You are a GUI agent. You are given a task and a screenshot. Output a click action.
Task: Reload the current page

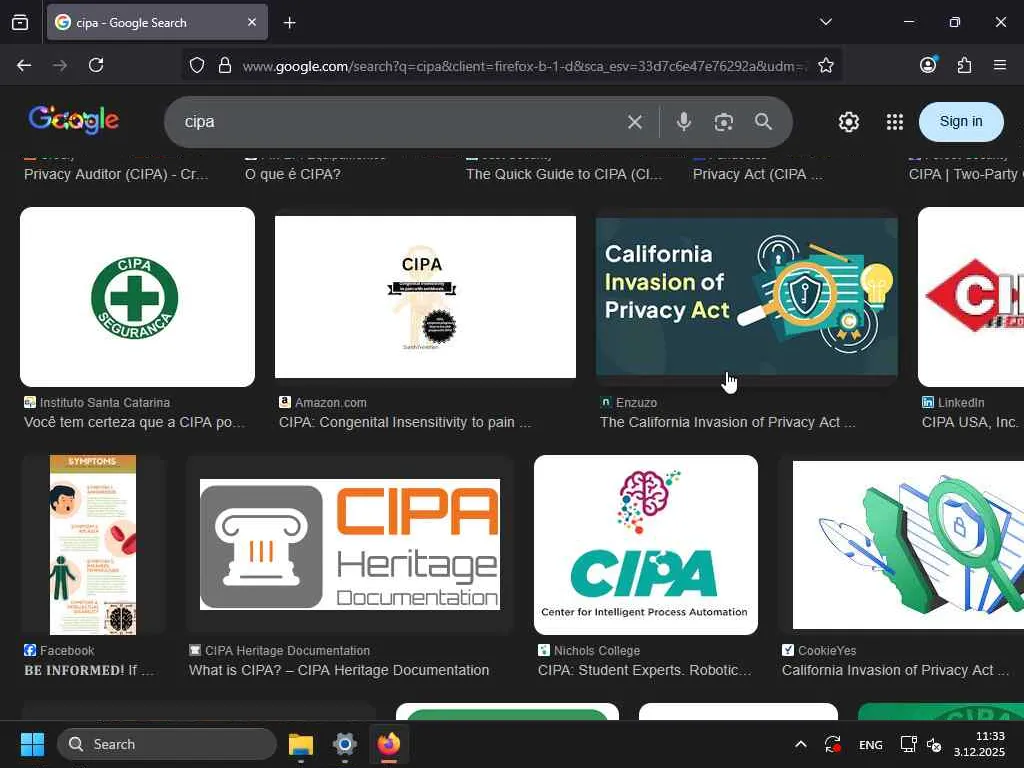coord(96,65)
